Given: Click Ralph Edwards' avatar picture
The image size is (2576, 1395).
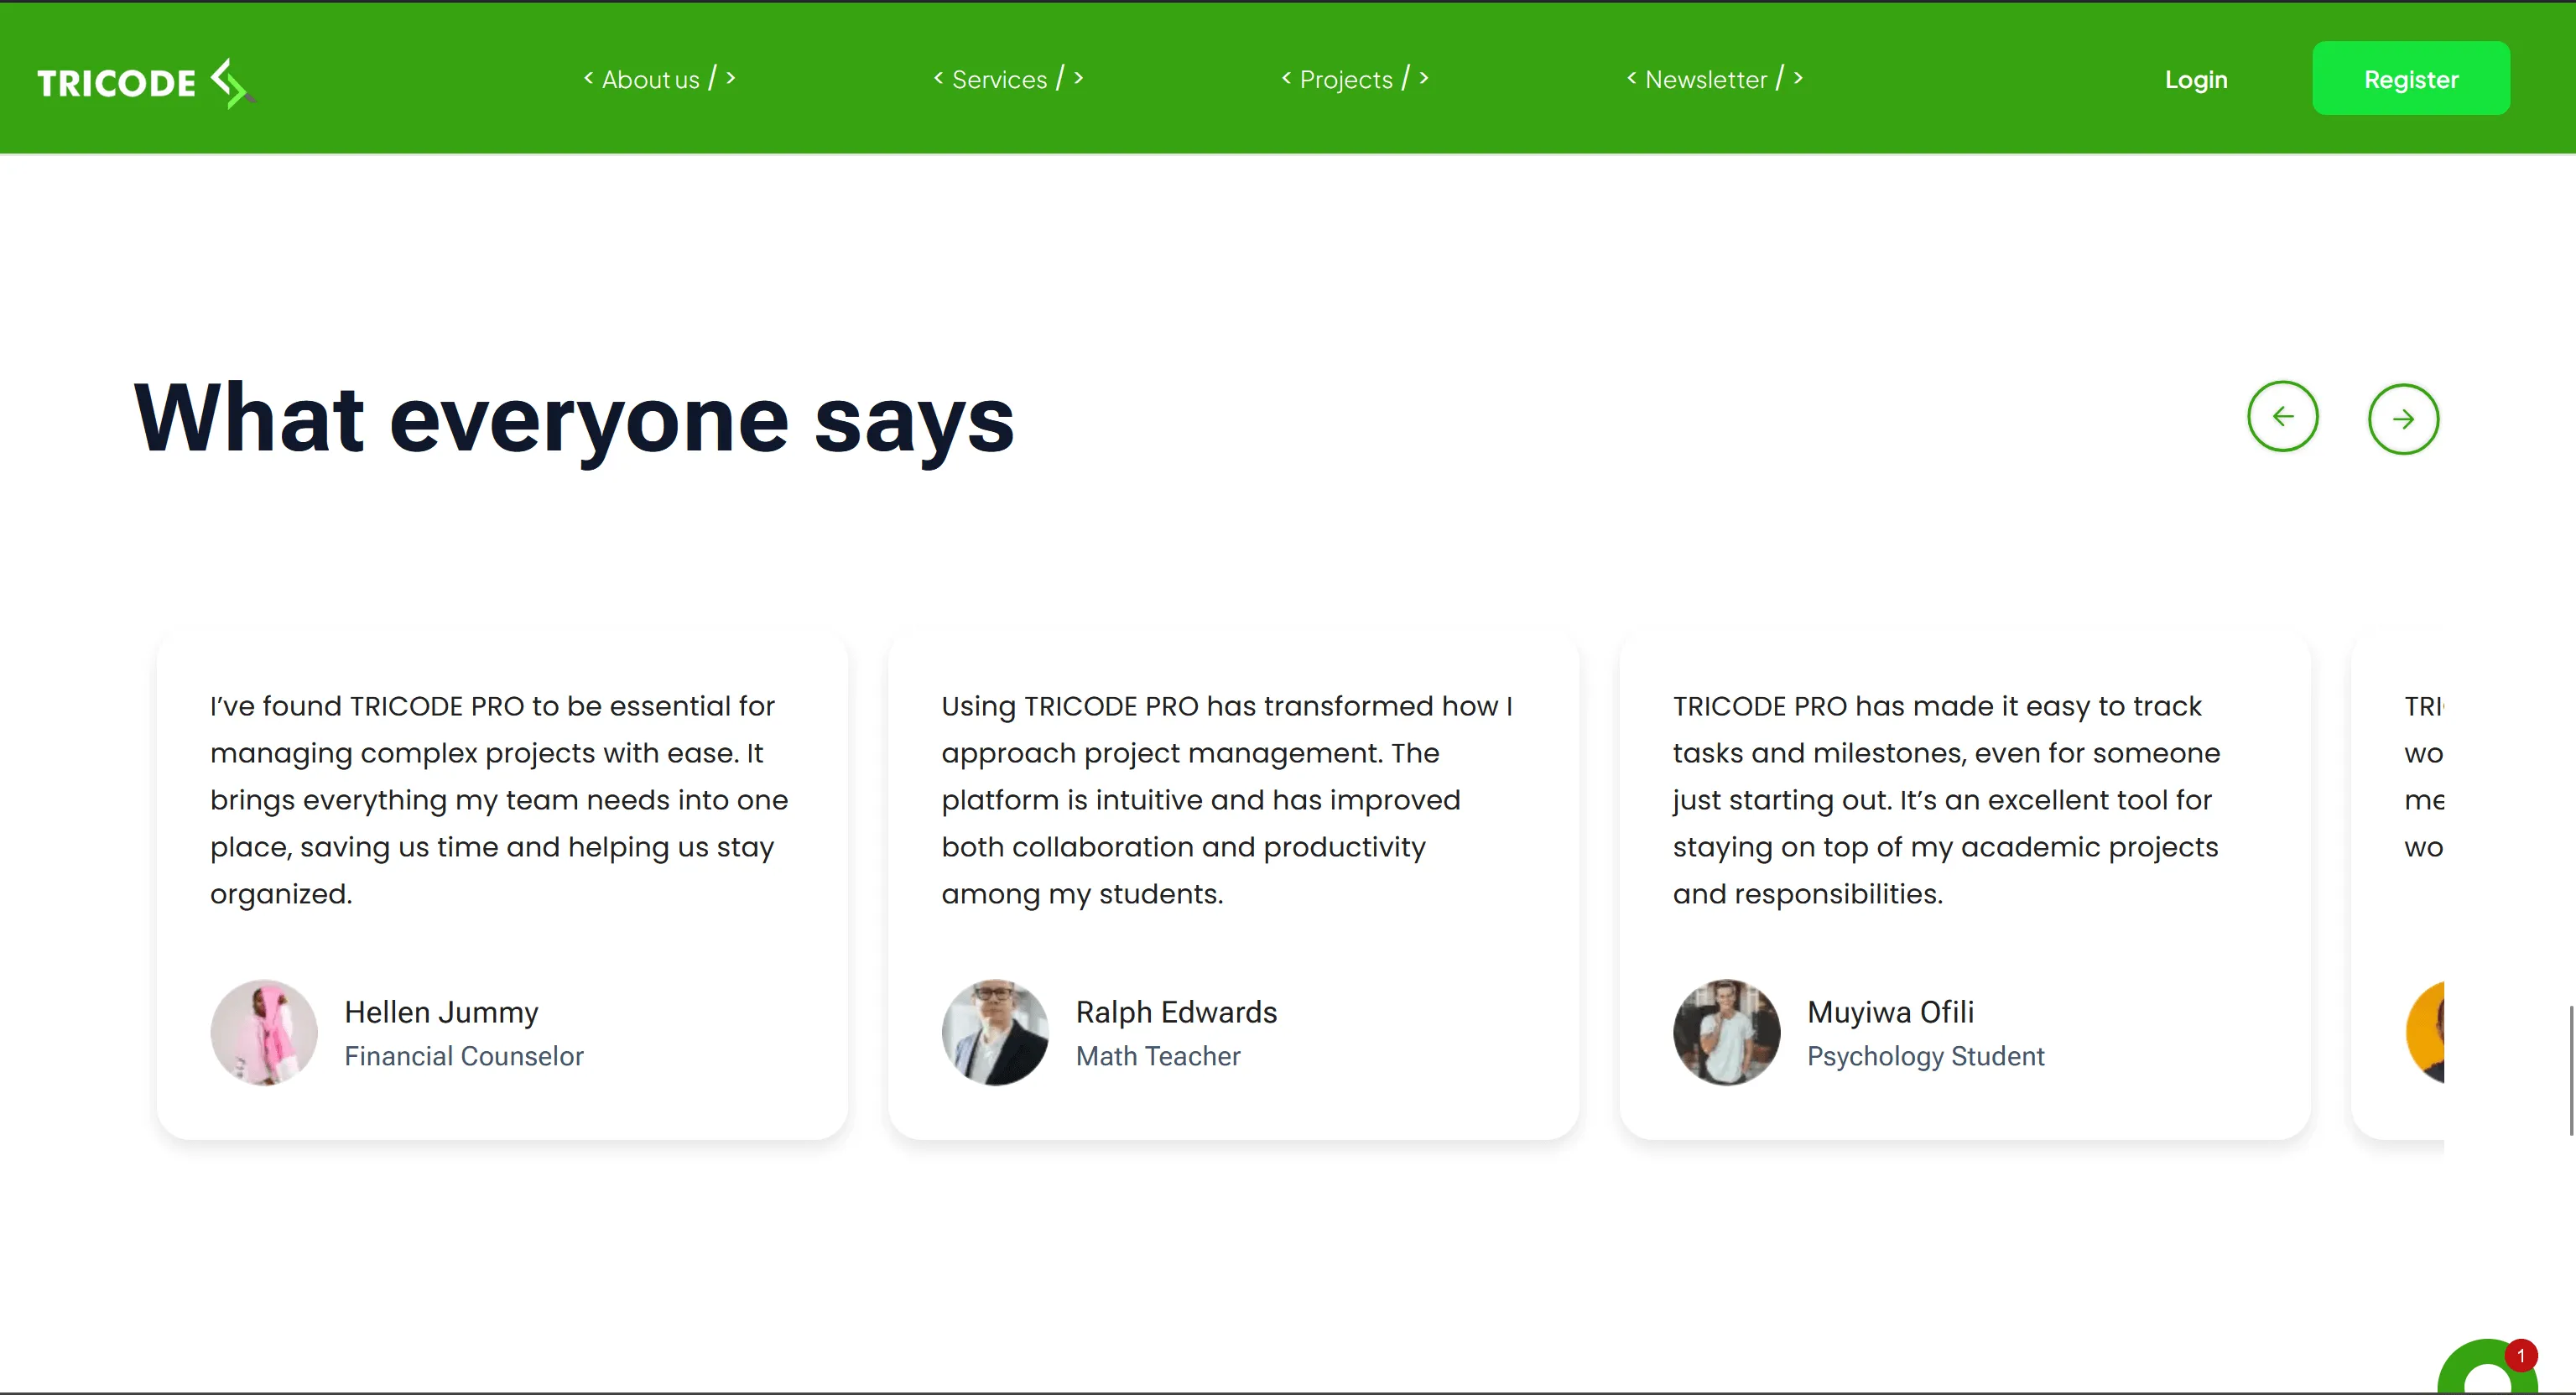Looking at the screenshot, I should [x=995, y=1032].
